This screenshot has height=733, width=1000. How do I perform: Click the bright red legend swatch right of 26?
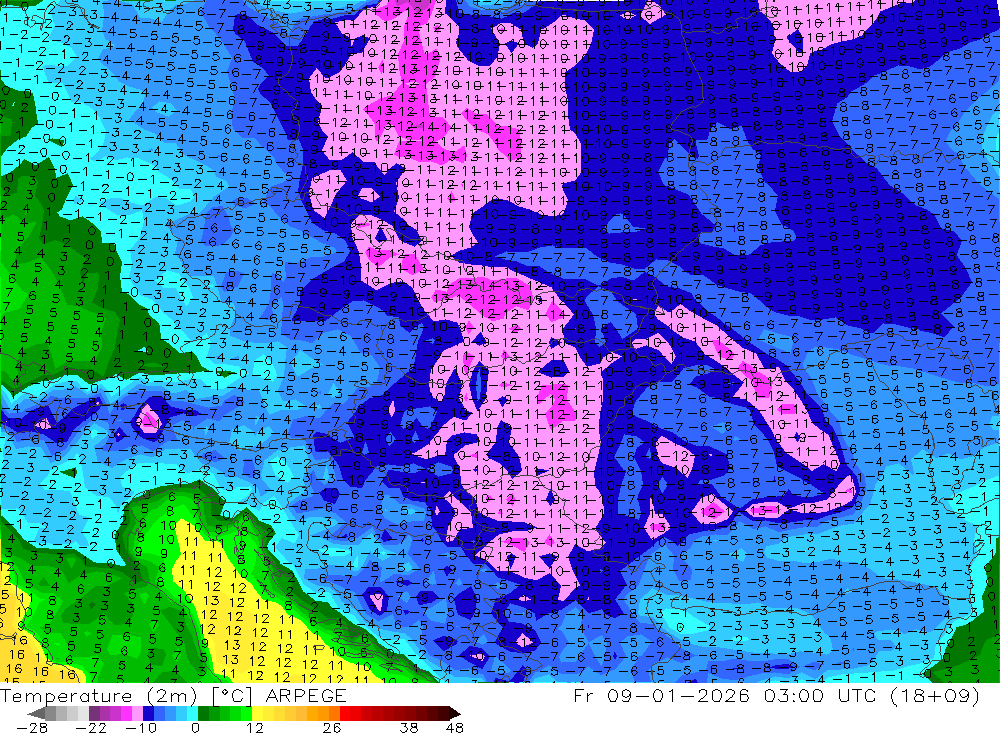click(345, 713)
